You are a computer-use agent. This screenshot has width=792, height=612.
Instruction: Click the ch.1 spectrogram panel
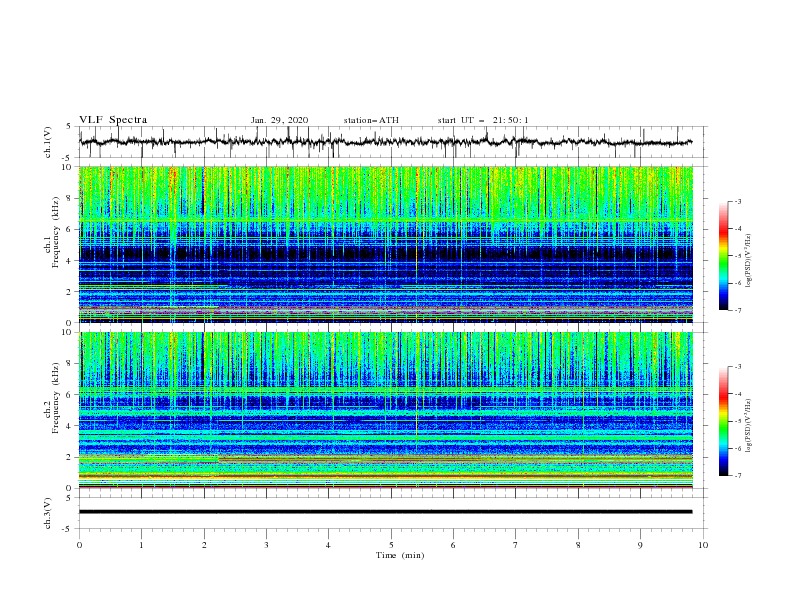pyautogui.click(x=386, y=244)
